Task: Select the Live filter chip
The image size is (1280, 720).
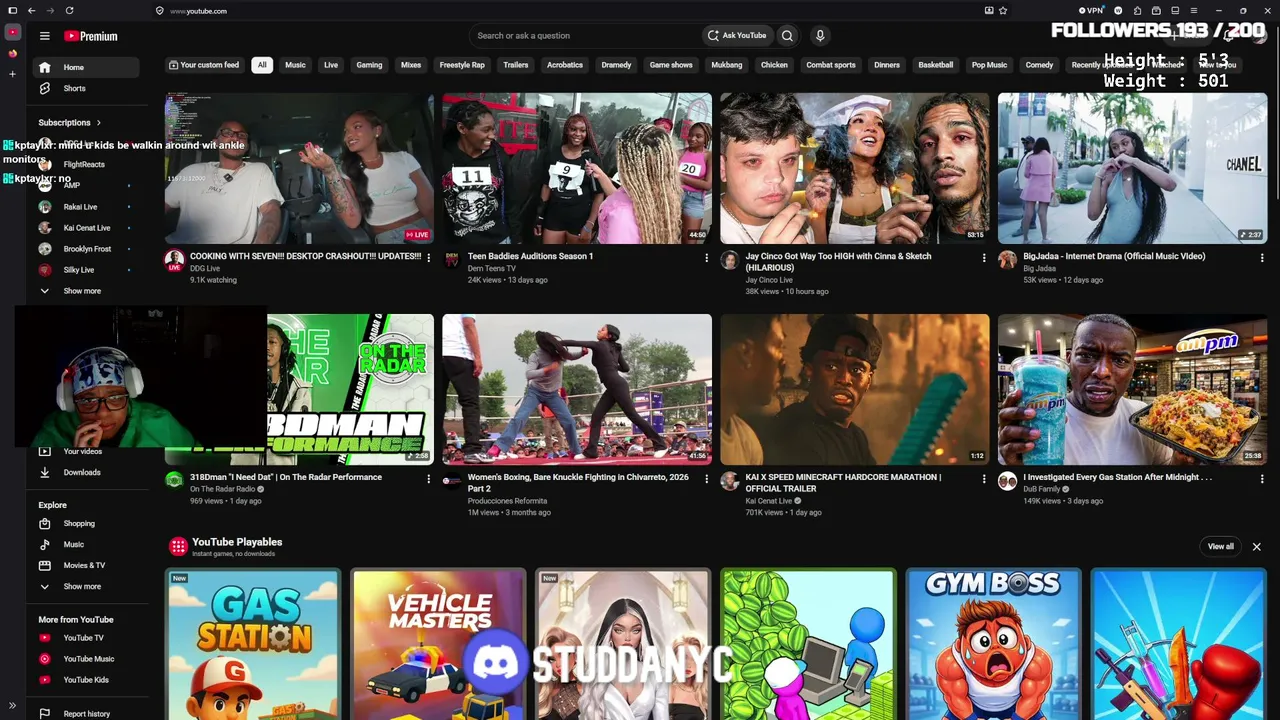Action: [331, 65]
